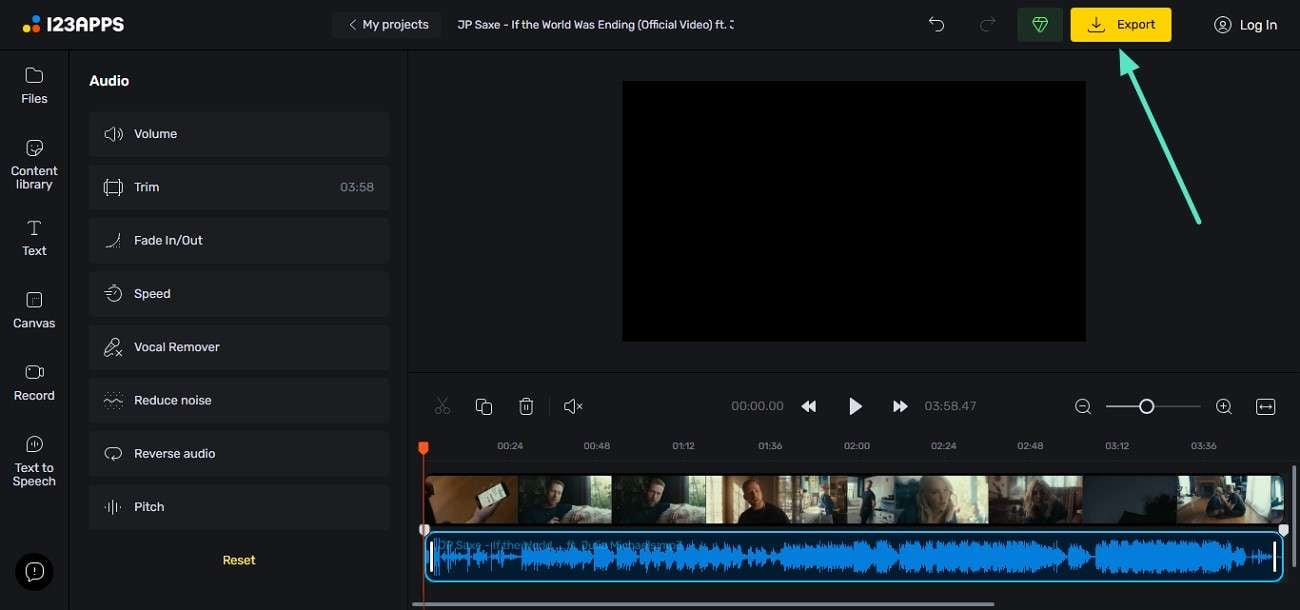This screenshot has width=1300, height=610.
Task: Click the project title field
Action: pyautogui.click(x=596, y=24)
